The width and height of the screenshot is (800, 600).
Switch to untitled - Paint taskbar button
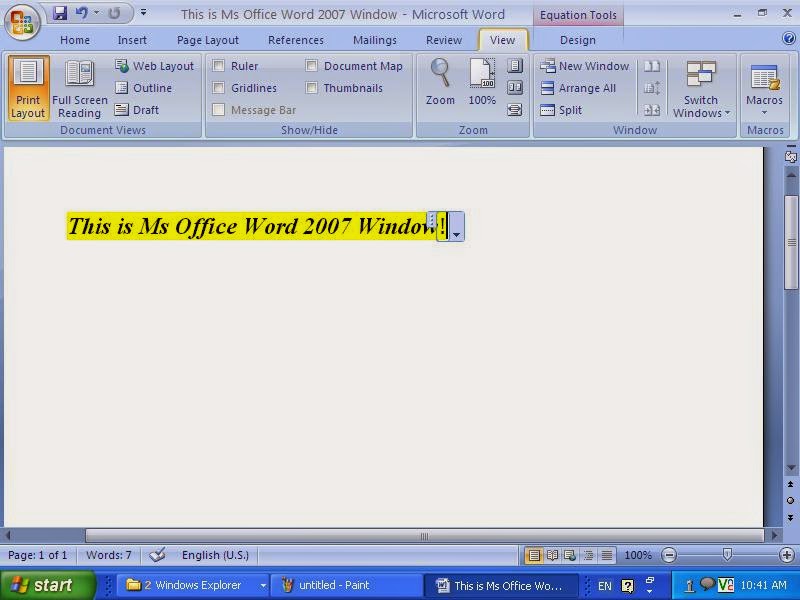click(x=346, y=585)
